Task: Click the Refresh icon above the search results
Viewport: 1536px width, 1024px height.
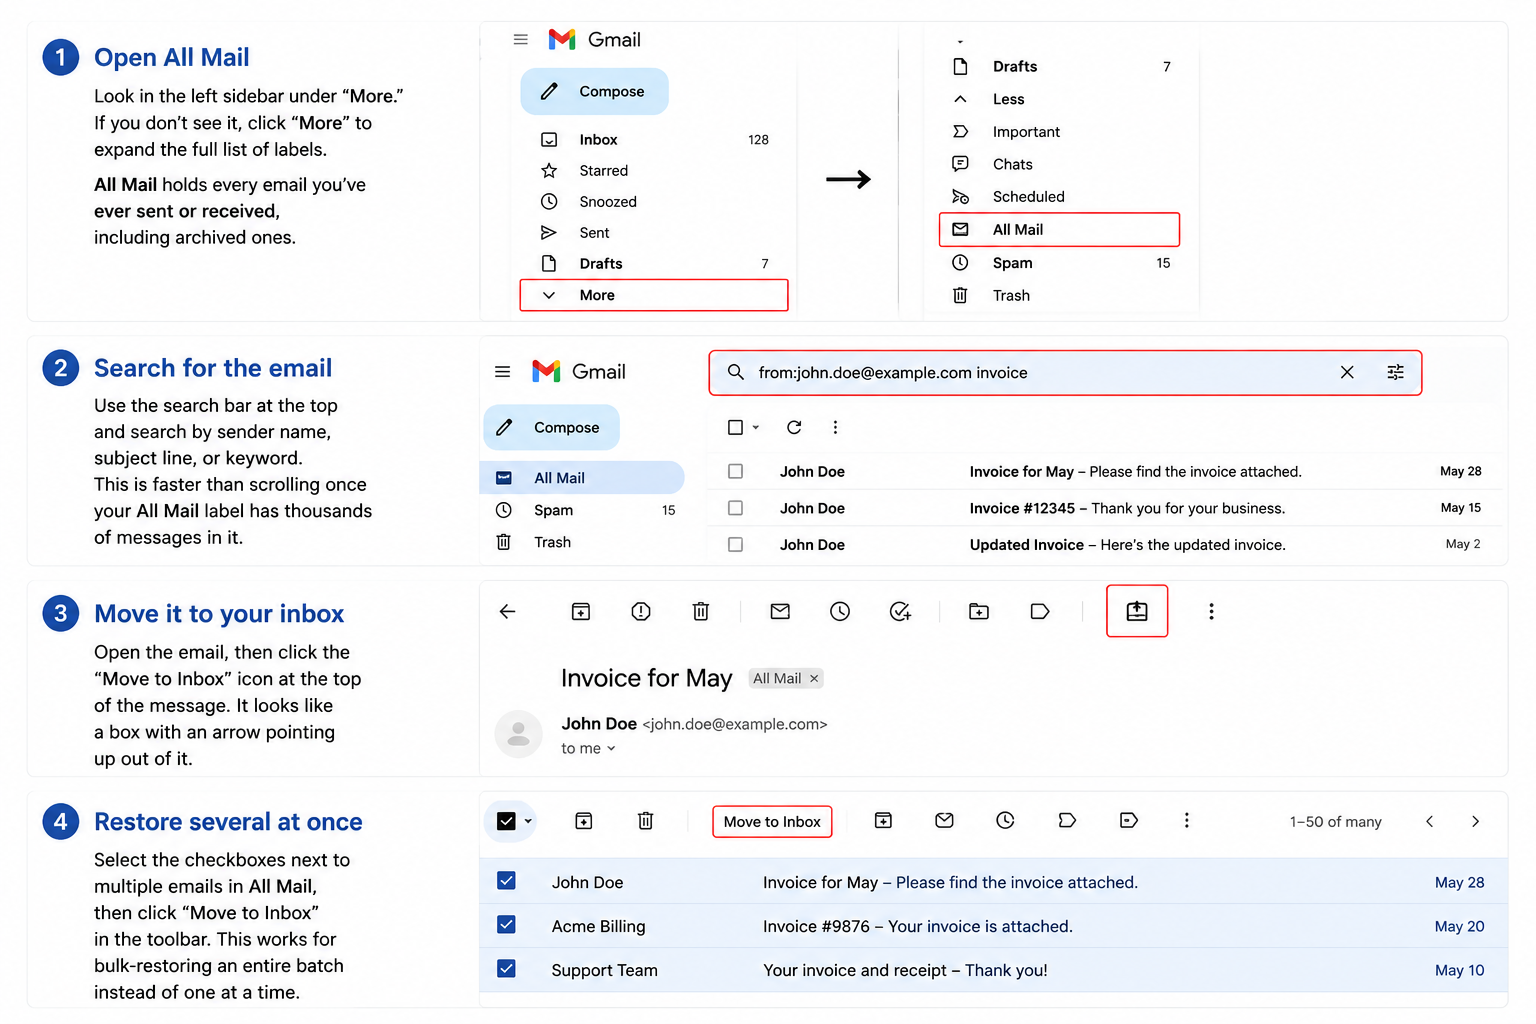Action: point(794,427)
